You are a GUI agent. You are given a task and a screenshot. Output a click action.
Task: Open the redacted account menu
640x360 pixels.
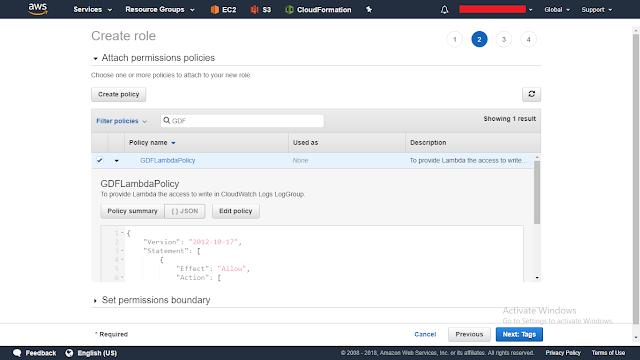pos(496,9)
